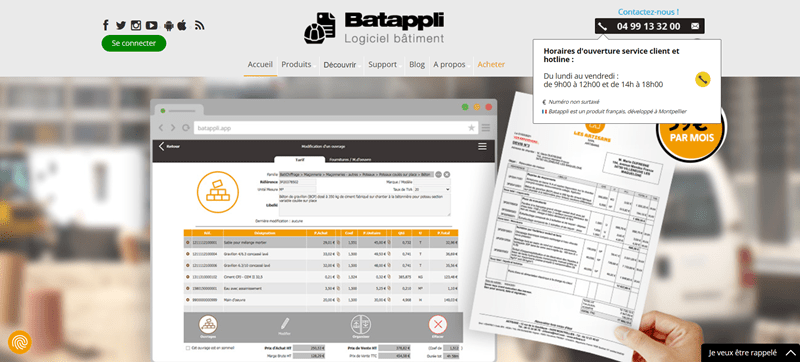Select the 'Sable pour mélange mortier' table row
The width and height of the screenshot is (800, 362).
[x=321, y=243]
